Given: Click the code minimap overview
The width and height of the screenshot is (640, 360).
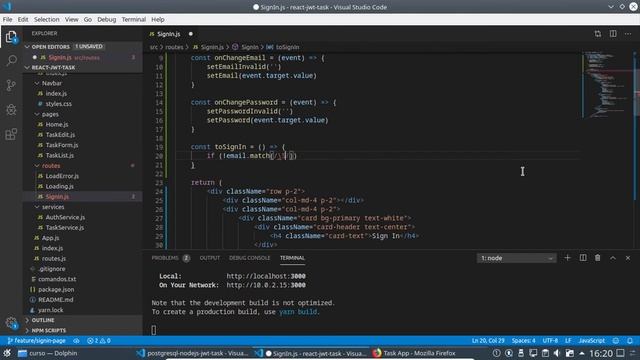Looking at the screenshot, I should pyautogui.click(x=606, y=86).
